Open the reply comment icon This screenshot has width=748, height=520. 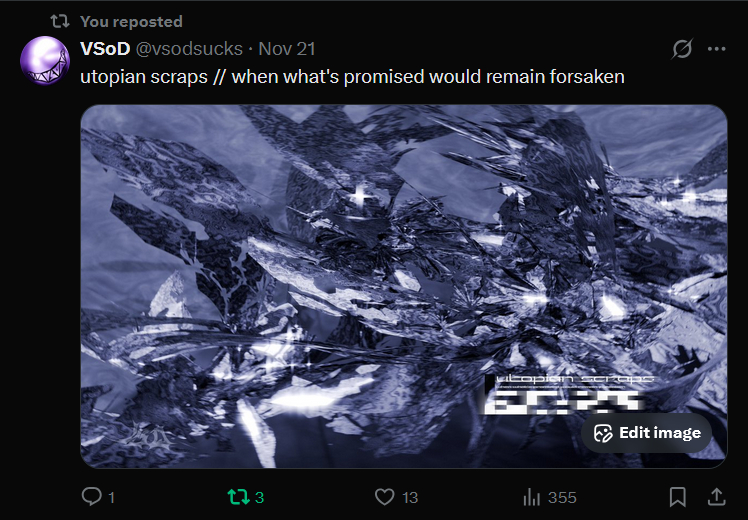click(x=92, y=497)
